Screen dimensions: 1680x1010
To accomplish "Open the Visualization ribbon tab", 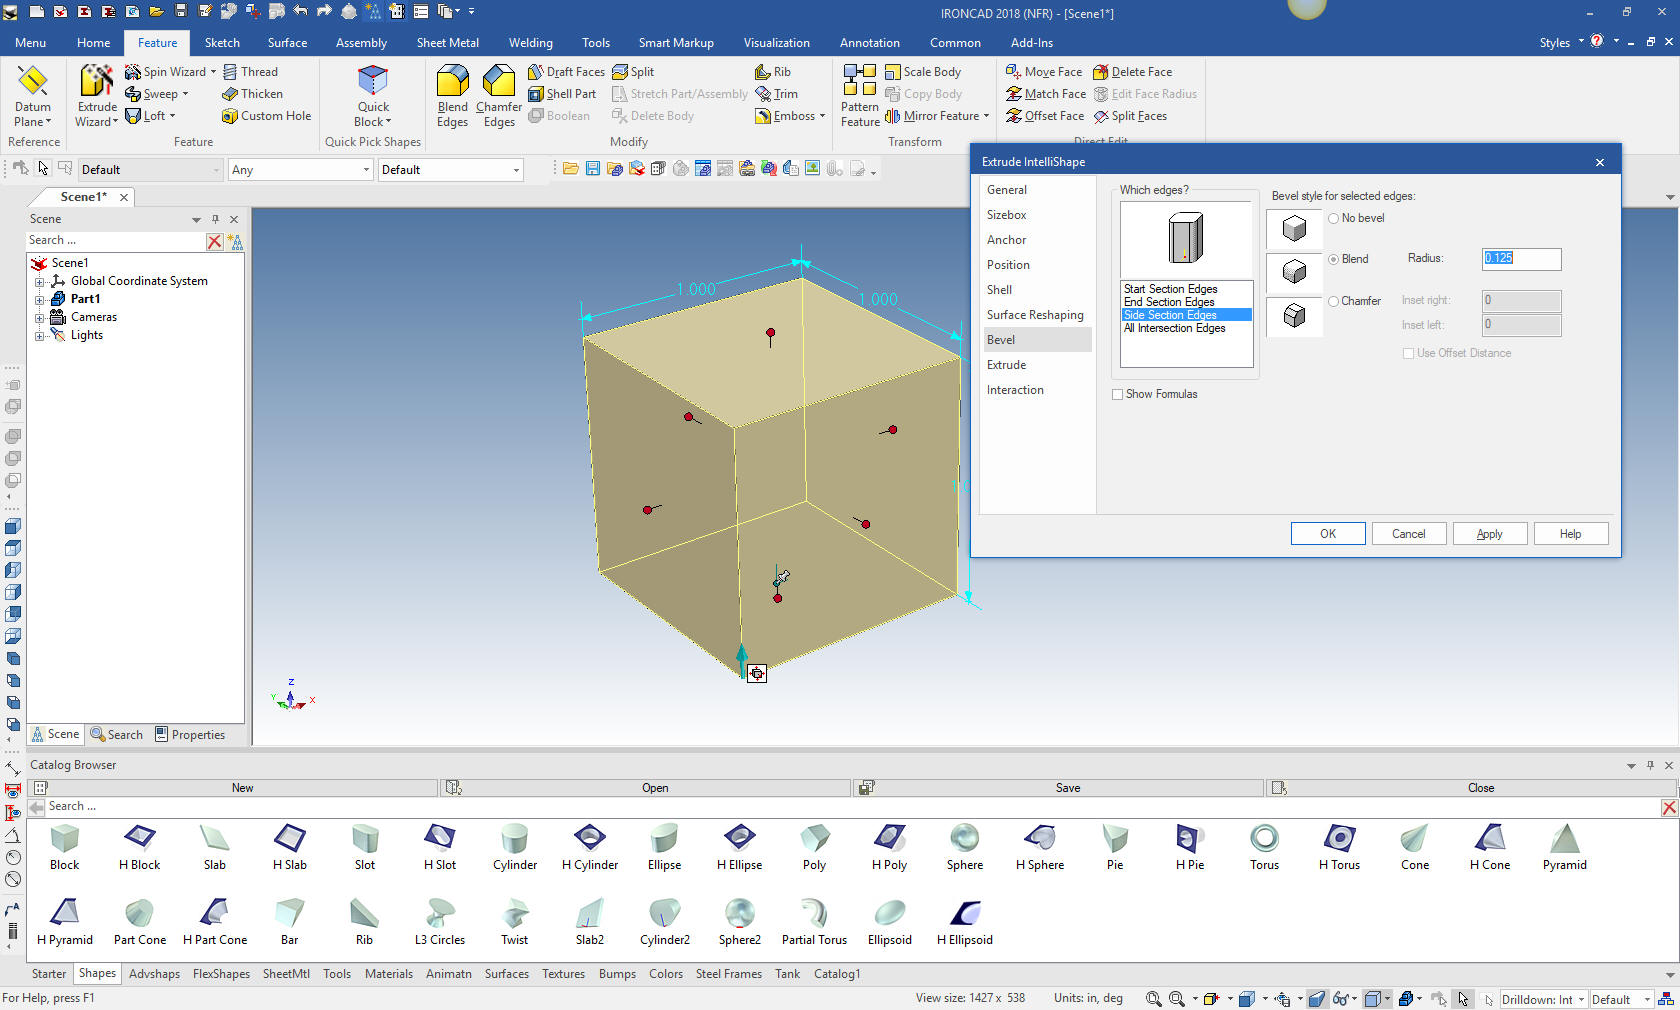I will pyautogui.click(x=776, y=43).
